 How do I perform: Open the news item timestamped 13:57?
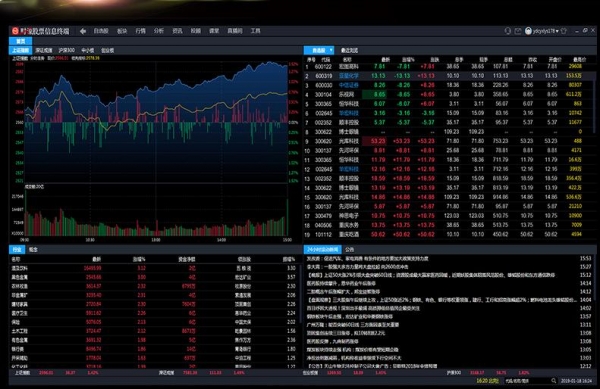[449, 316]
